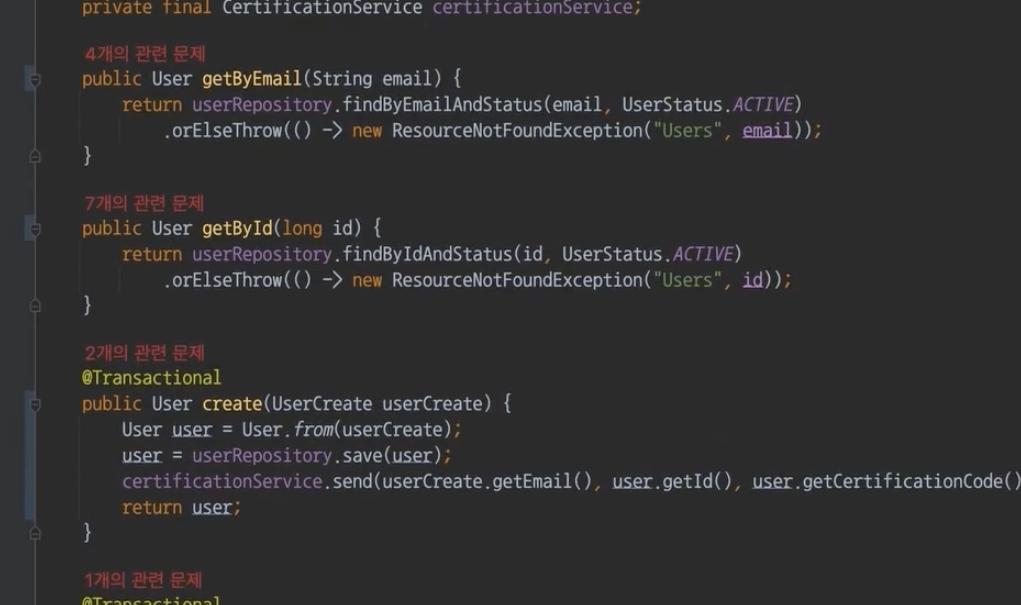Screen dimensions: 1021x605
Task: Click fold end marker of getById method
Action: click(x=35, y=305)
